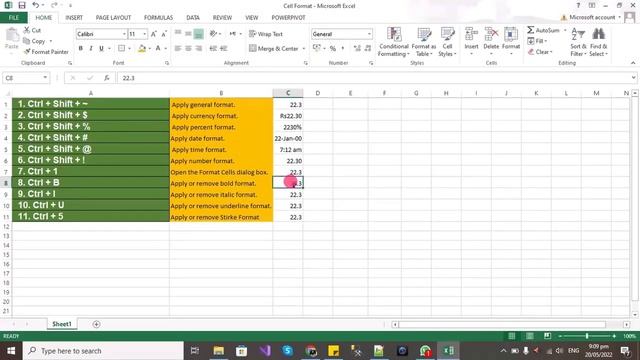Switch to the FORMULAS tab

point(158,18)
